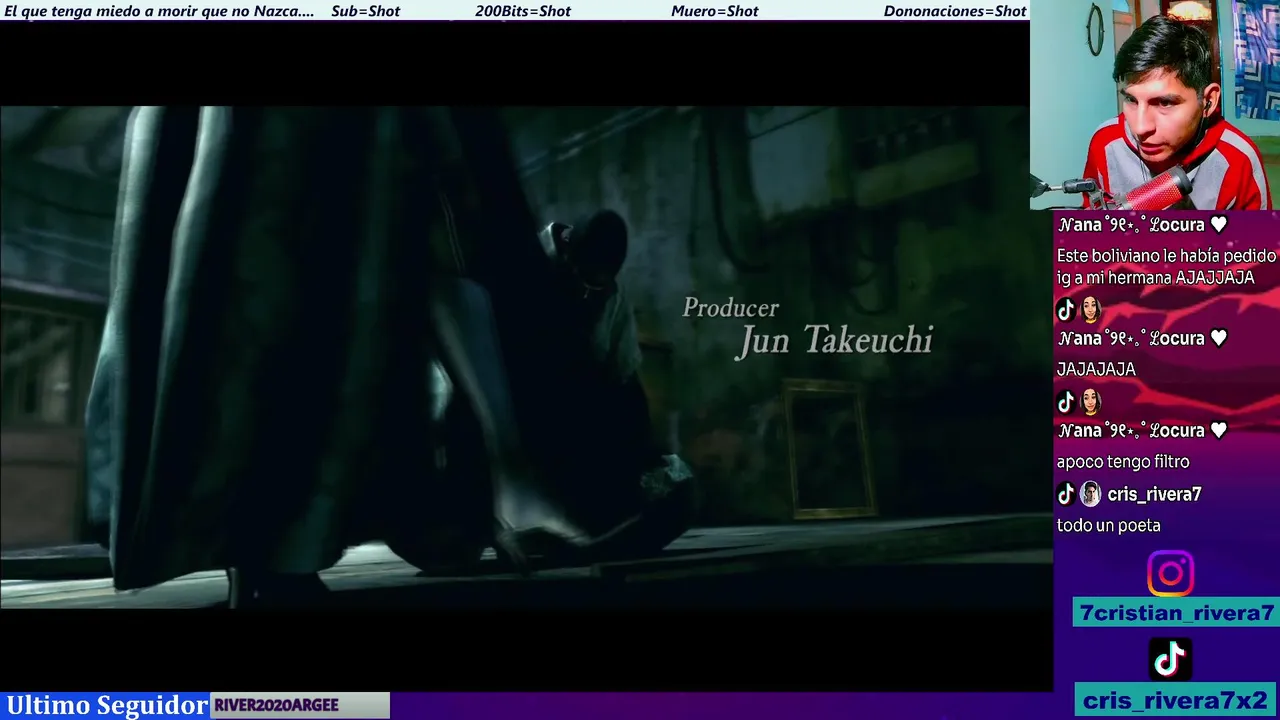Screen dimensions: 1280x720
Task: Click the 'Muero=Shot' text in the top banner
Action: coord(714,11)
